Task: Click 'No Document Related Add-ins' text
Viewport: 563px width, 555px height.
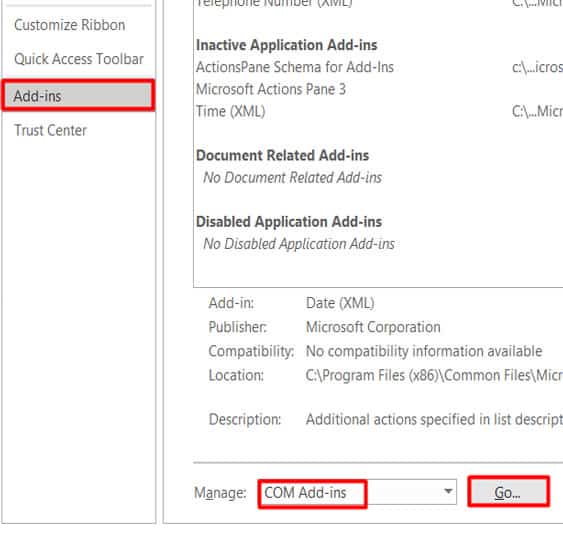Action: [x=292, y=178]
